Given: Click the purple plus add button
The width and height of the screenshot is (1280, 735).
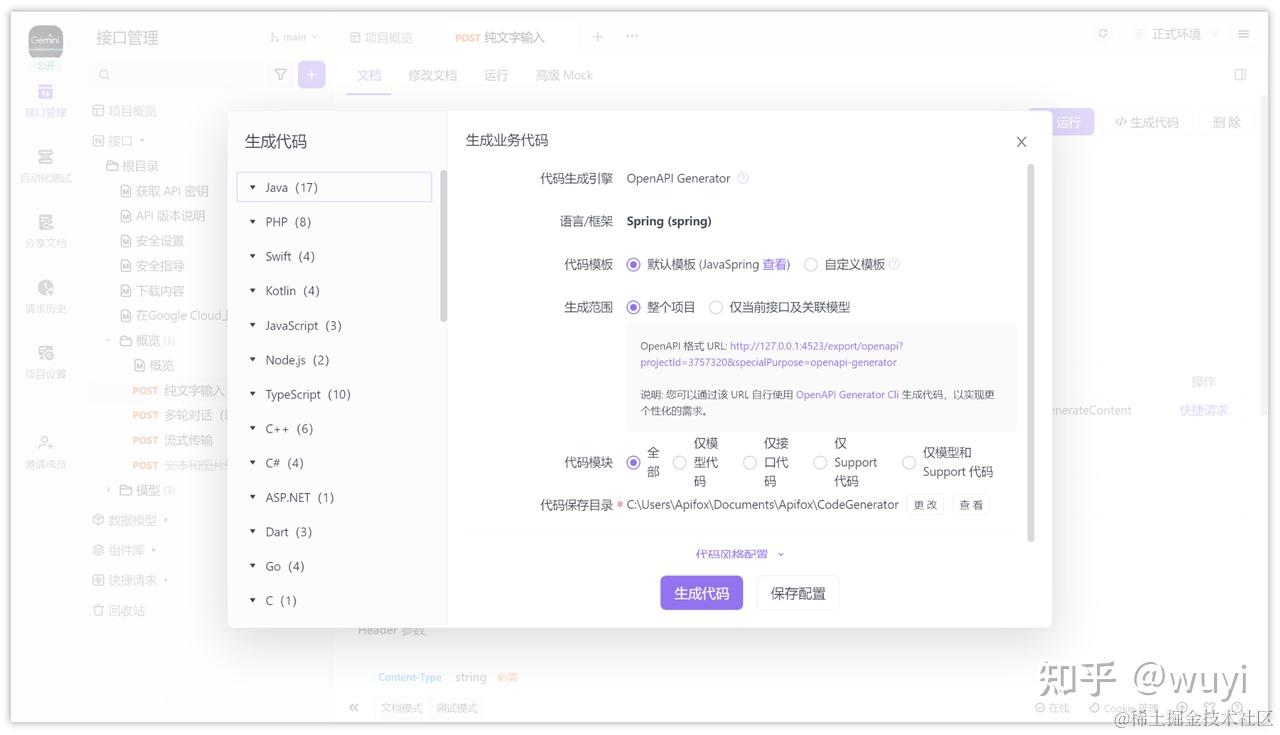Looking at the screenshot, I should click(x=312, y=74).
